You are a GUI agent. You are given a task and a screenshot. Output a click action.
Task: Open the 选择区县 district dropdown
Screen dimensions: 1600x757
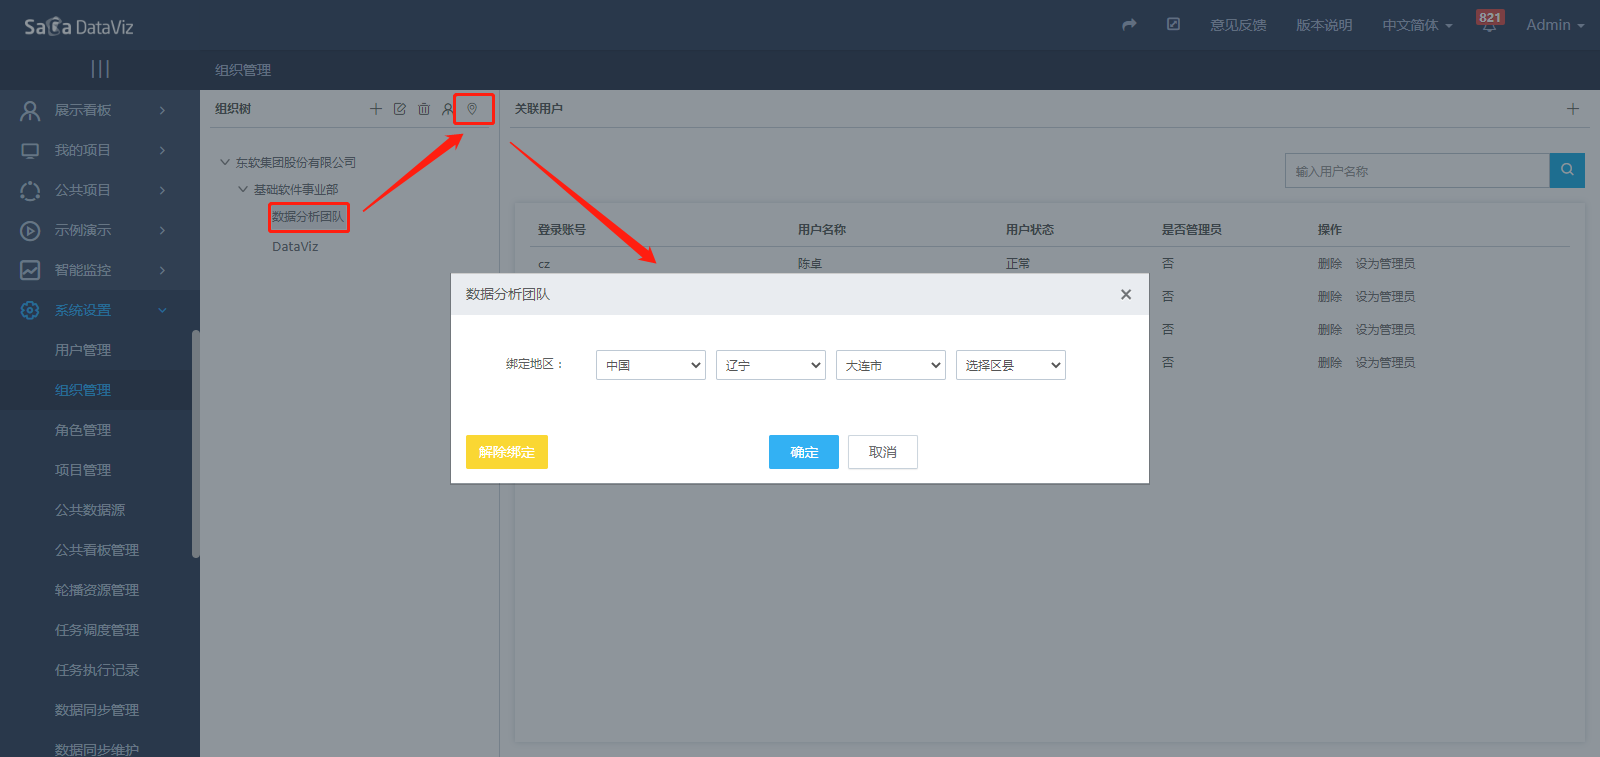(x=1011, y=365)
